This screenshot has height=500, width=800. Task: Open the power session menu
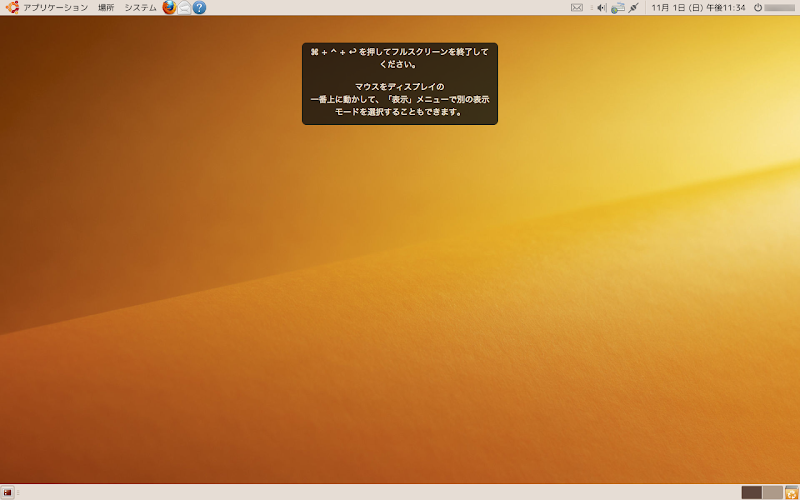tap(757, 8)
